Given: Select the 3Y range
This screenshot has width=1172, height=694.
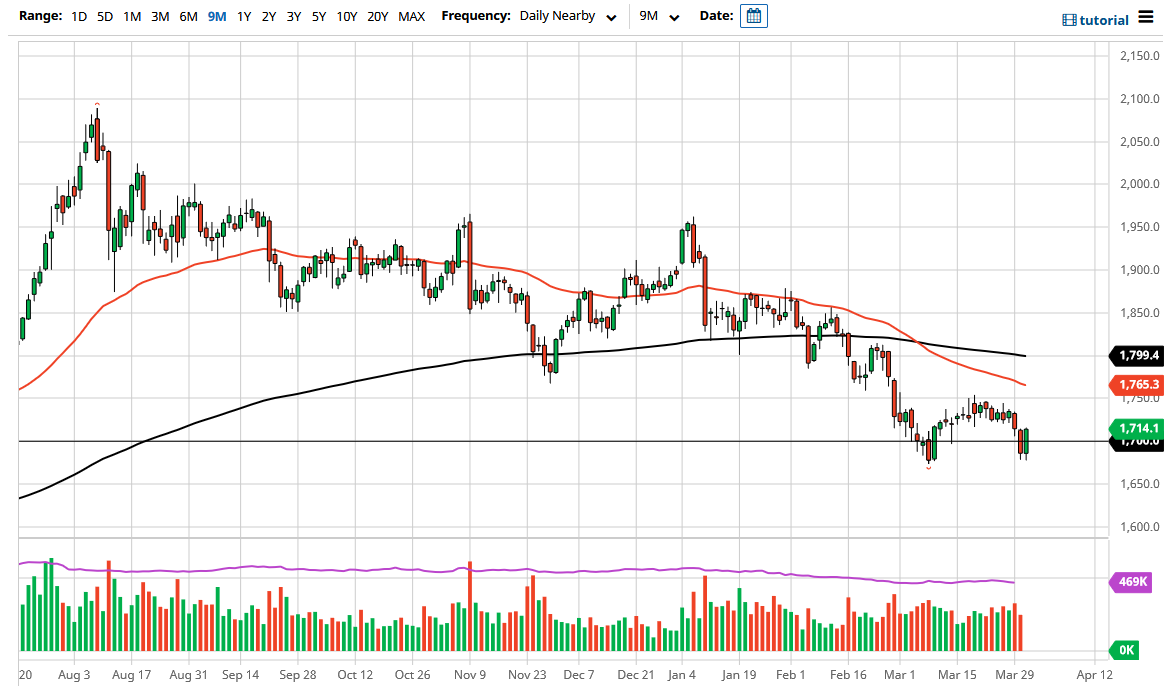Looking at the screenshot, I should point(294,16).
